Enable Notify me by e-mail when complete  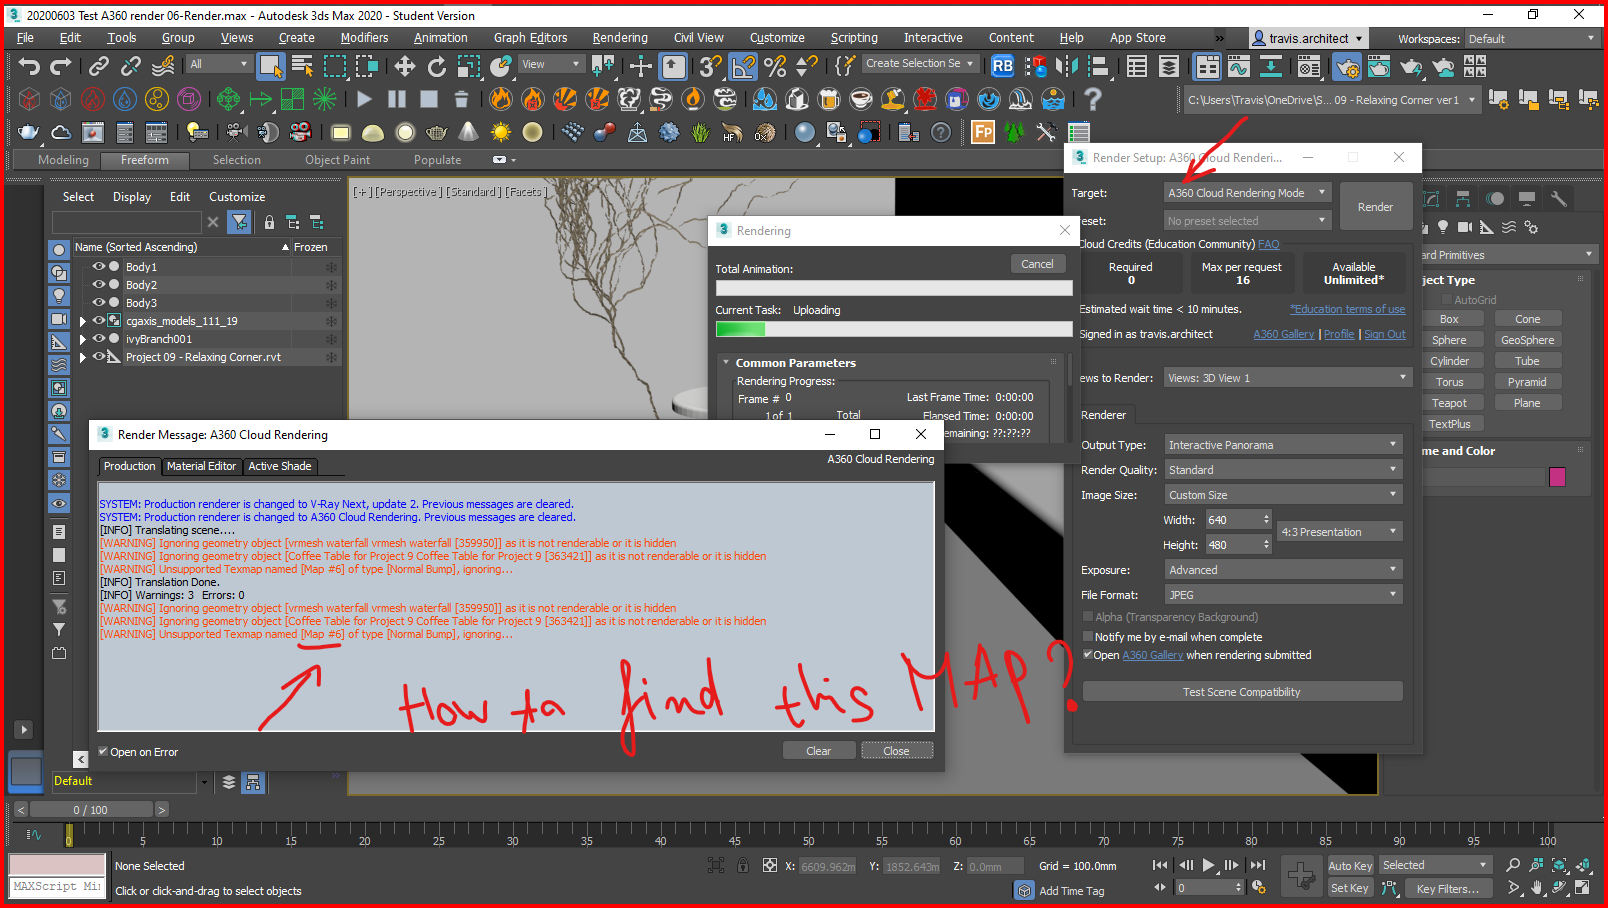1088,637
